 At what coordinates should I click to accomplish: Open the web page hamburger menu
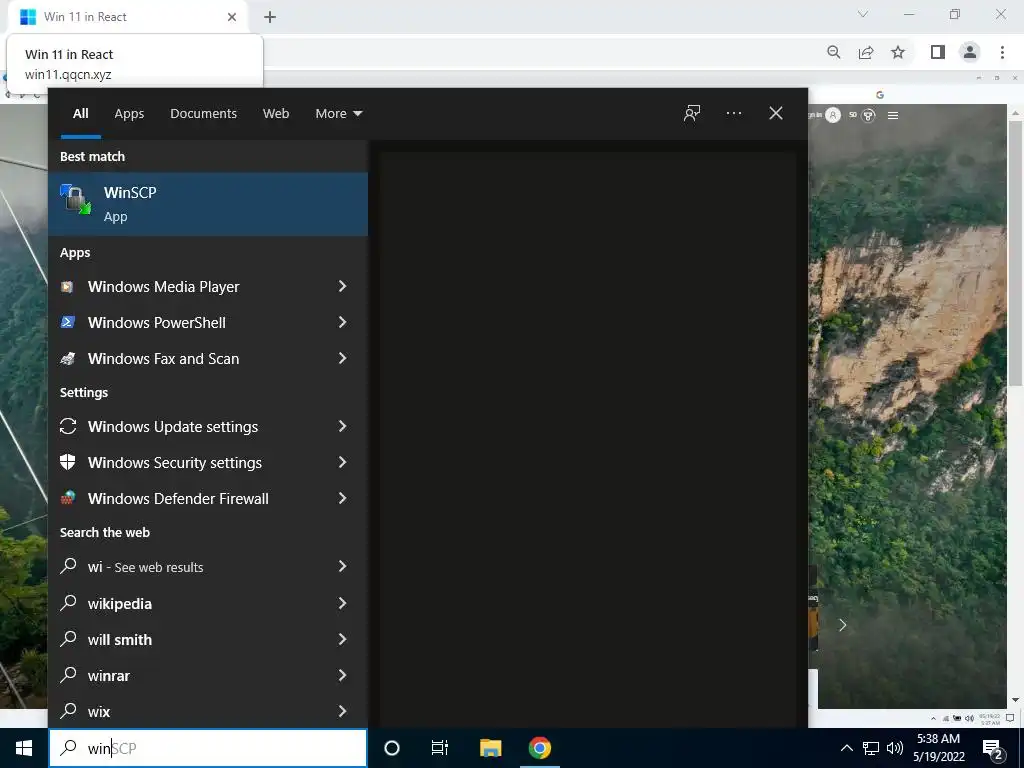point(893,116)
